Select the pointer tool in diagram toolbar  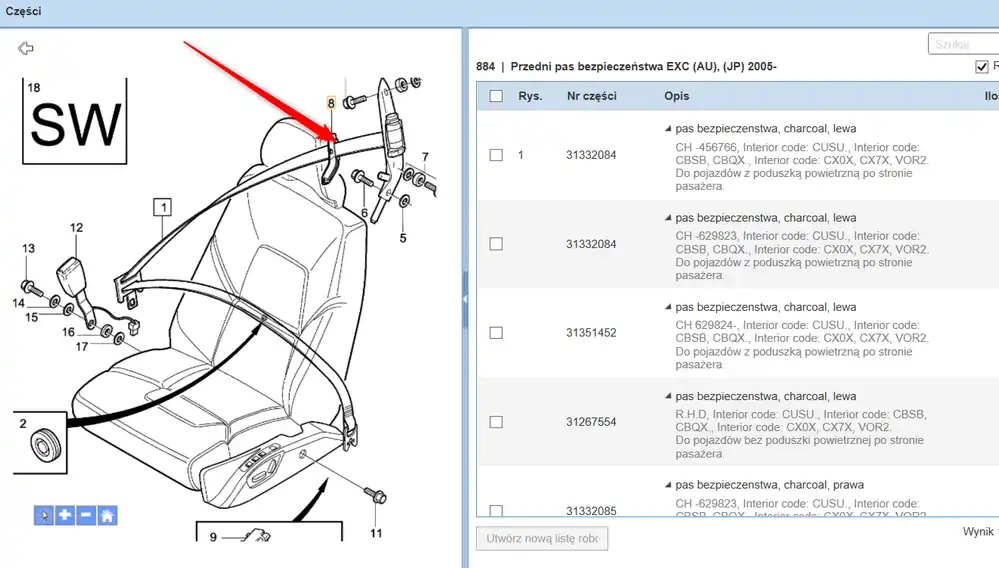43,515
